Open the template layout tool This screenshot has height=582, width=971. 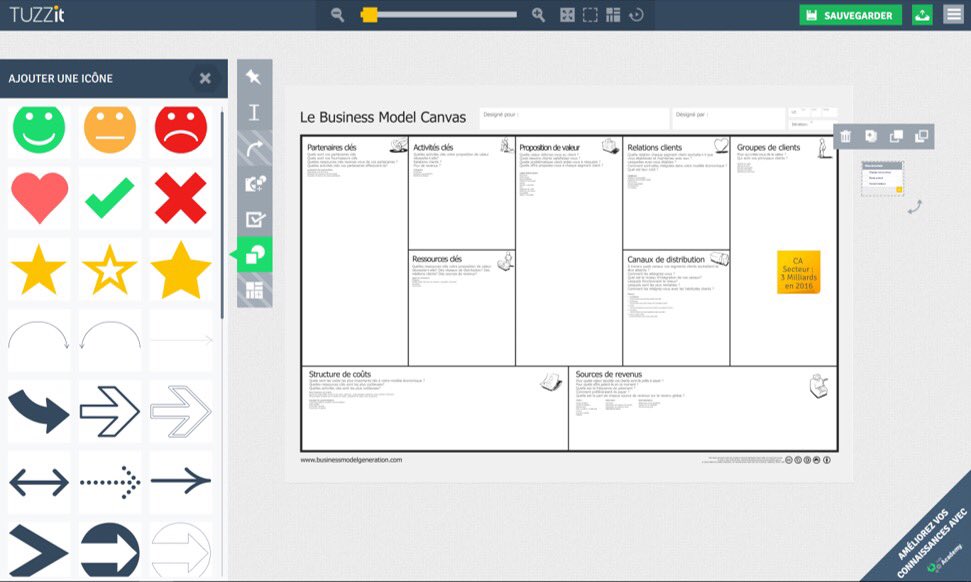point(254,290)
